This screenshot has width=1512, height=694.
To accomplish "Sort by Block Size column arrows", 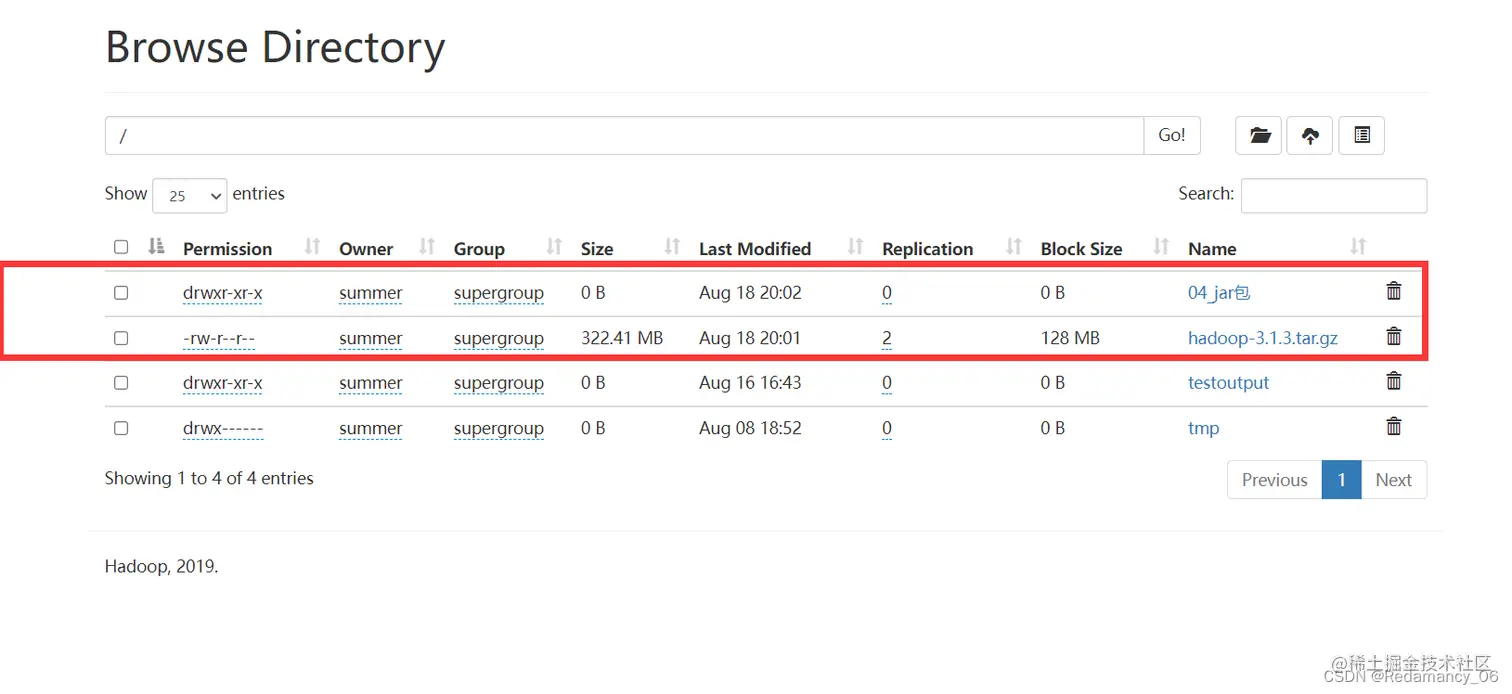I will 1161,246.
